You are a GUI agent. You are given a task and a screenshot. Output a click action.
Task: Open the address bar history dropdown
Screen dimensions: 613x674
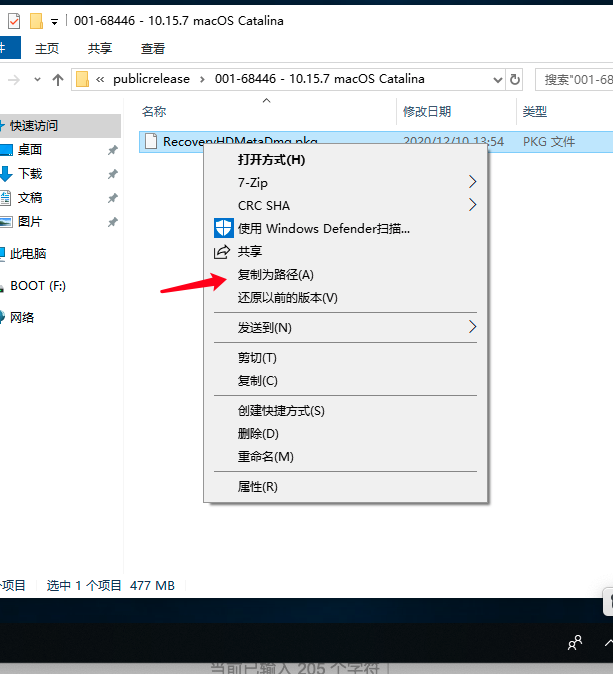tap(497, 80)
